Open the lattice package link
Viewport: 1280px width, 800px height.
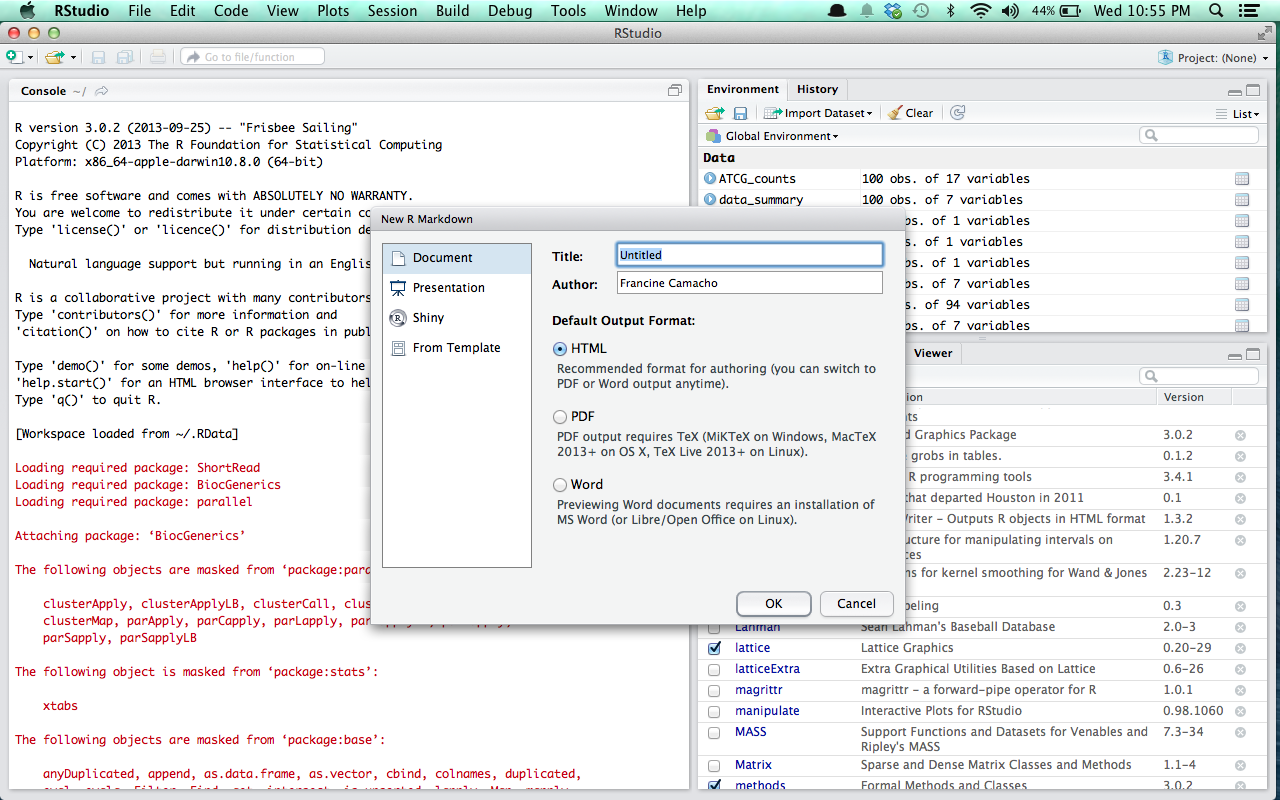tap(752, 648)
